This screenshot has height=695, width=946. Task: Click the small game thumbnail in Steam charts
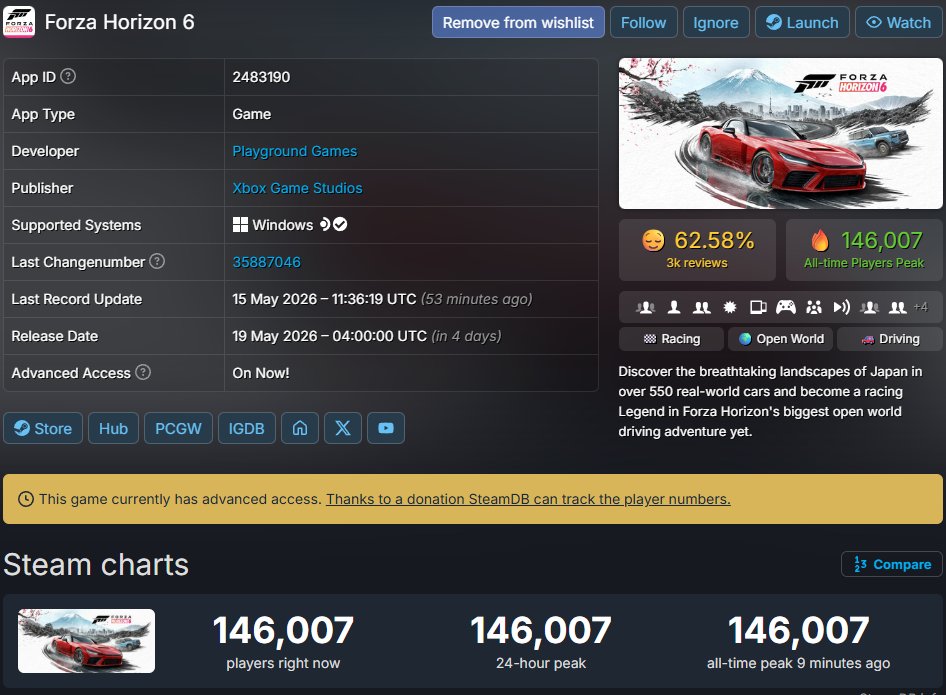pyautogui.click(x=86, y=641)
